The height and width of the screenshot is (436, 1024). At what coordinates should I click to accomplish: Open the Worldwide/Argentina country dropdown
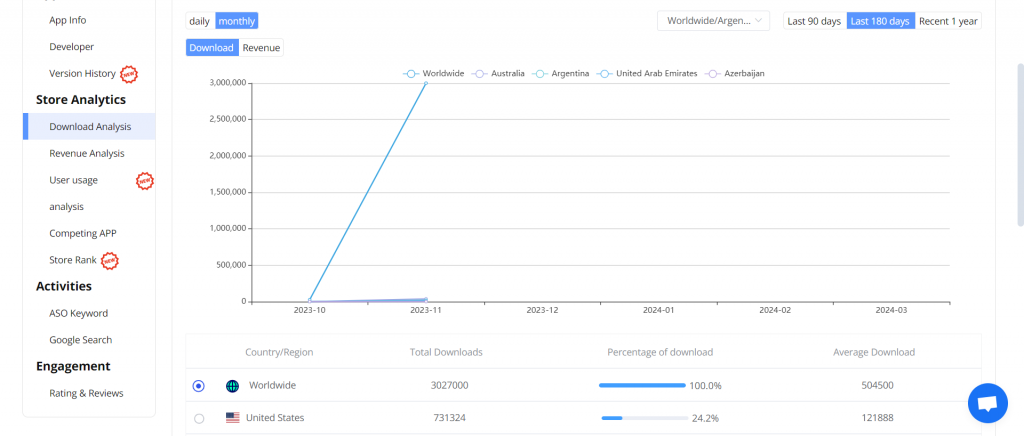tap(712, 21)
